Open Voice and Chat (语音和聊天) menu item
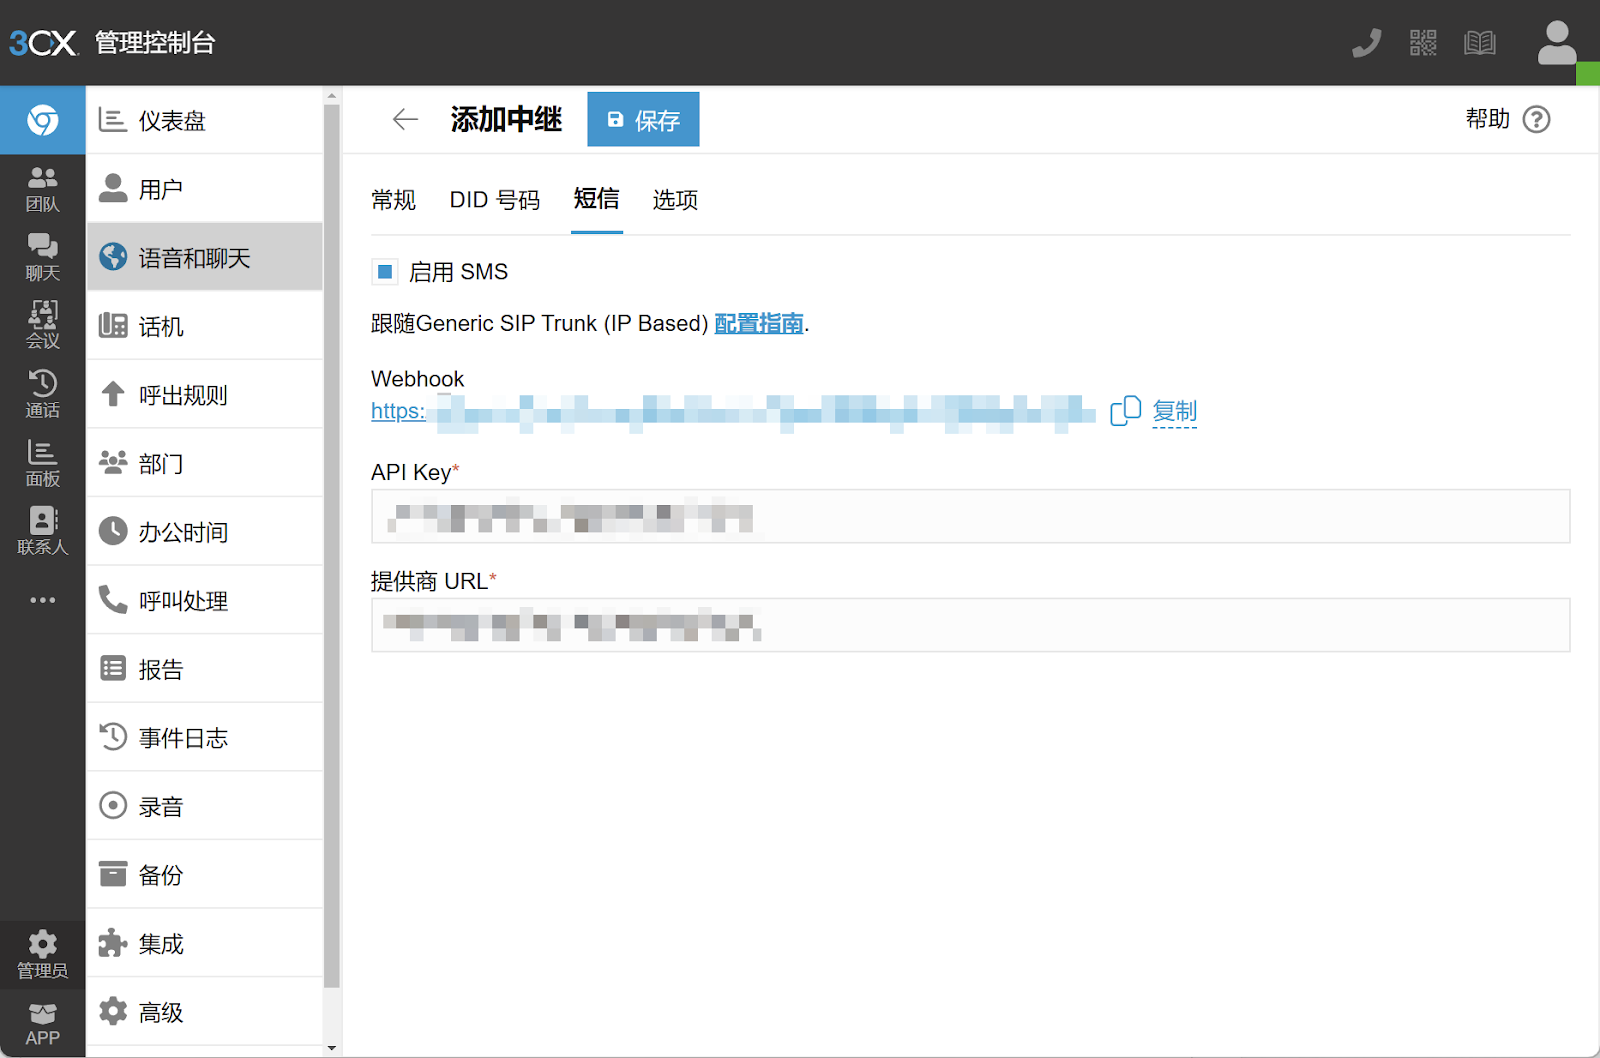Viewport: 1600px width, 1058px height. click(205, 257)
